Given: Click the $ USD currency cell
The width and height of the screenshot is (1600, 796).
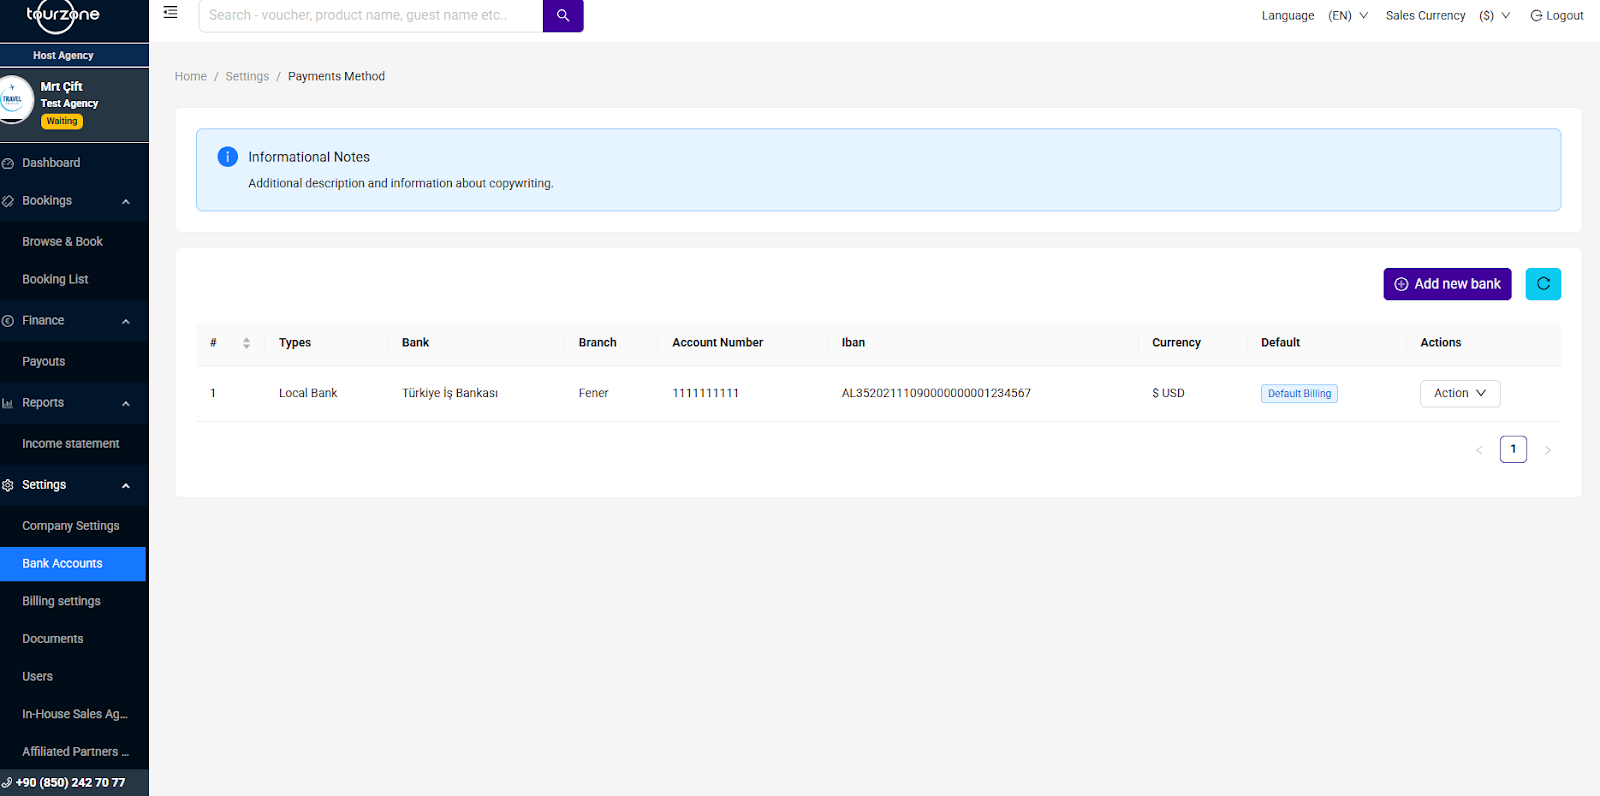Looking at the screenshot, I should pos(1168,394).
